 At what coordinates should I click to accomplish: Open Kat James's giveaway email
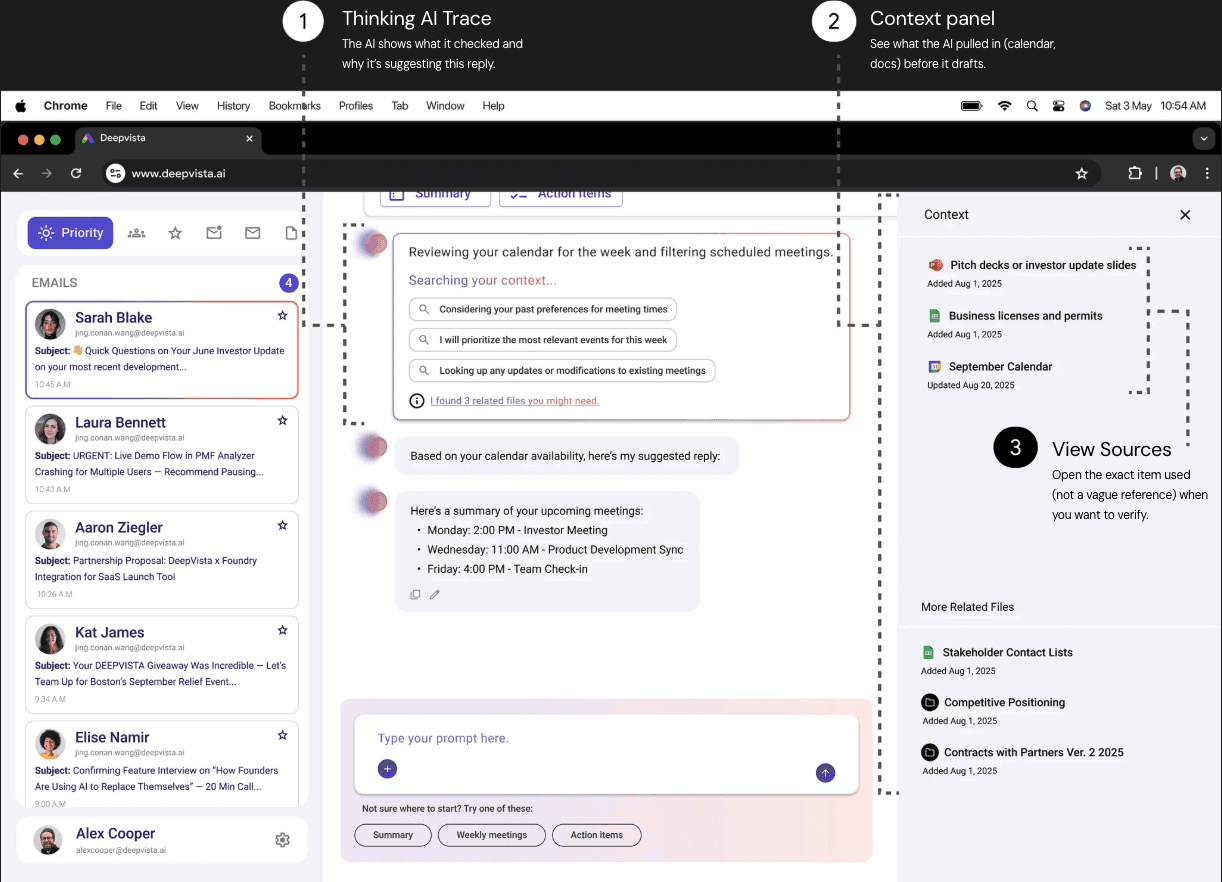coord(162,665)
